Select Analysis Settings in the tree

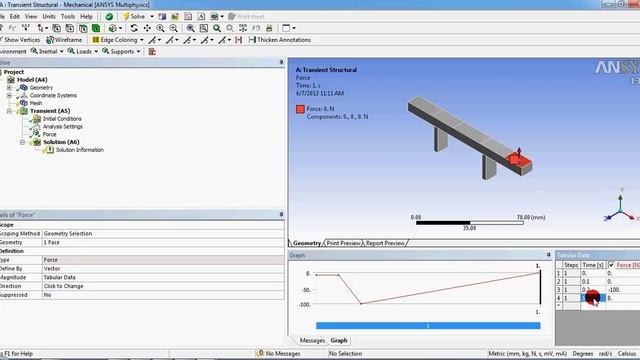click(63, 127)
